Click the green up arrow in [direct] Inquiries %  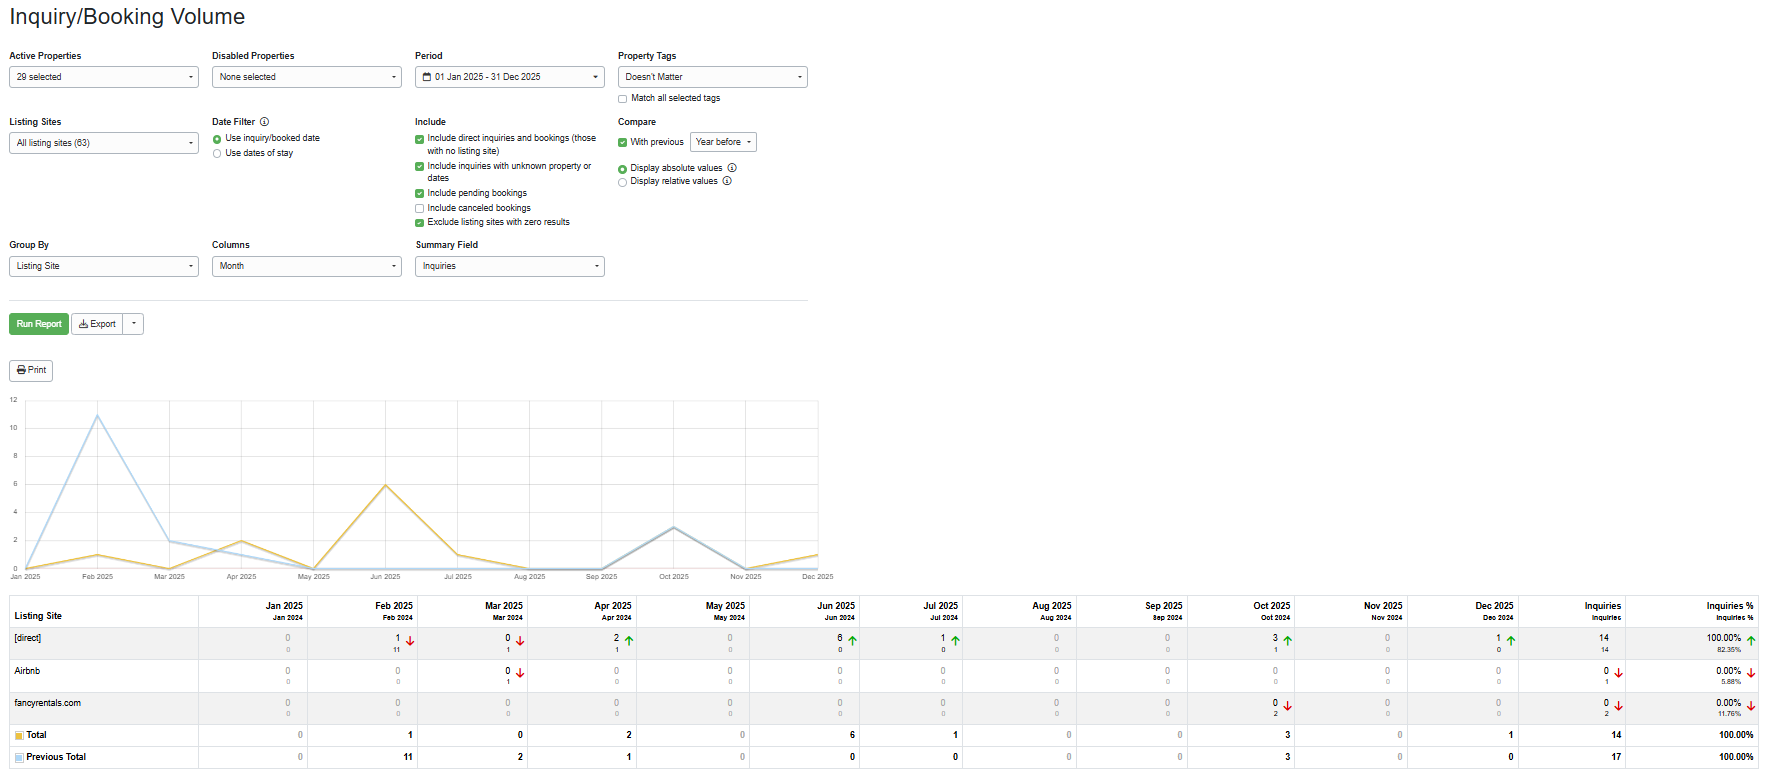point(1751,641)
